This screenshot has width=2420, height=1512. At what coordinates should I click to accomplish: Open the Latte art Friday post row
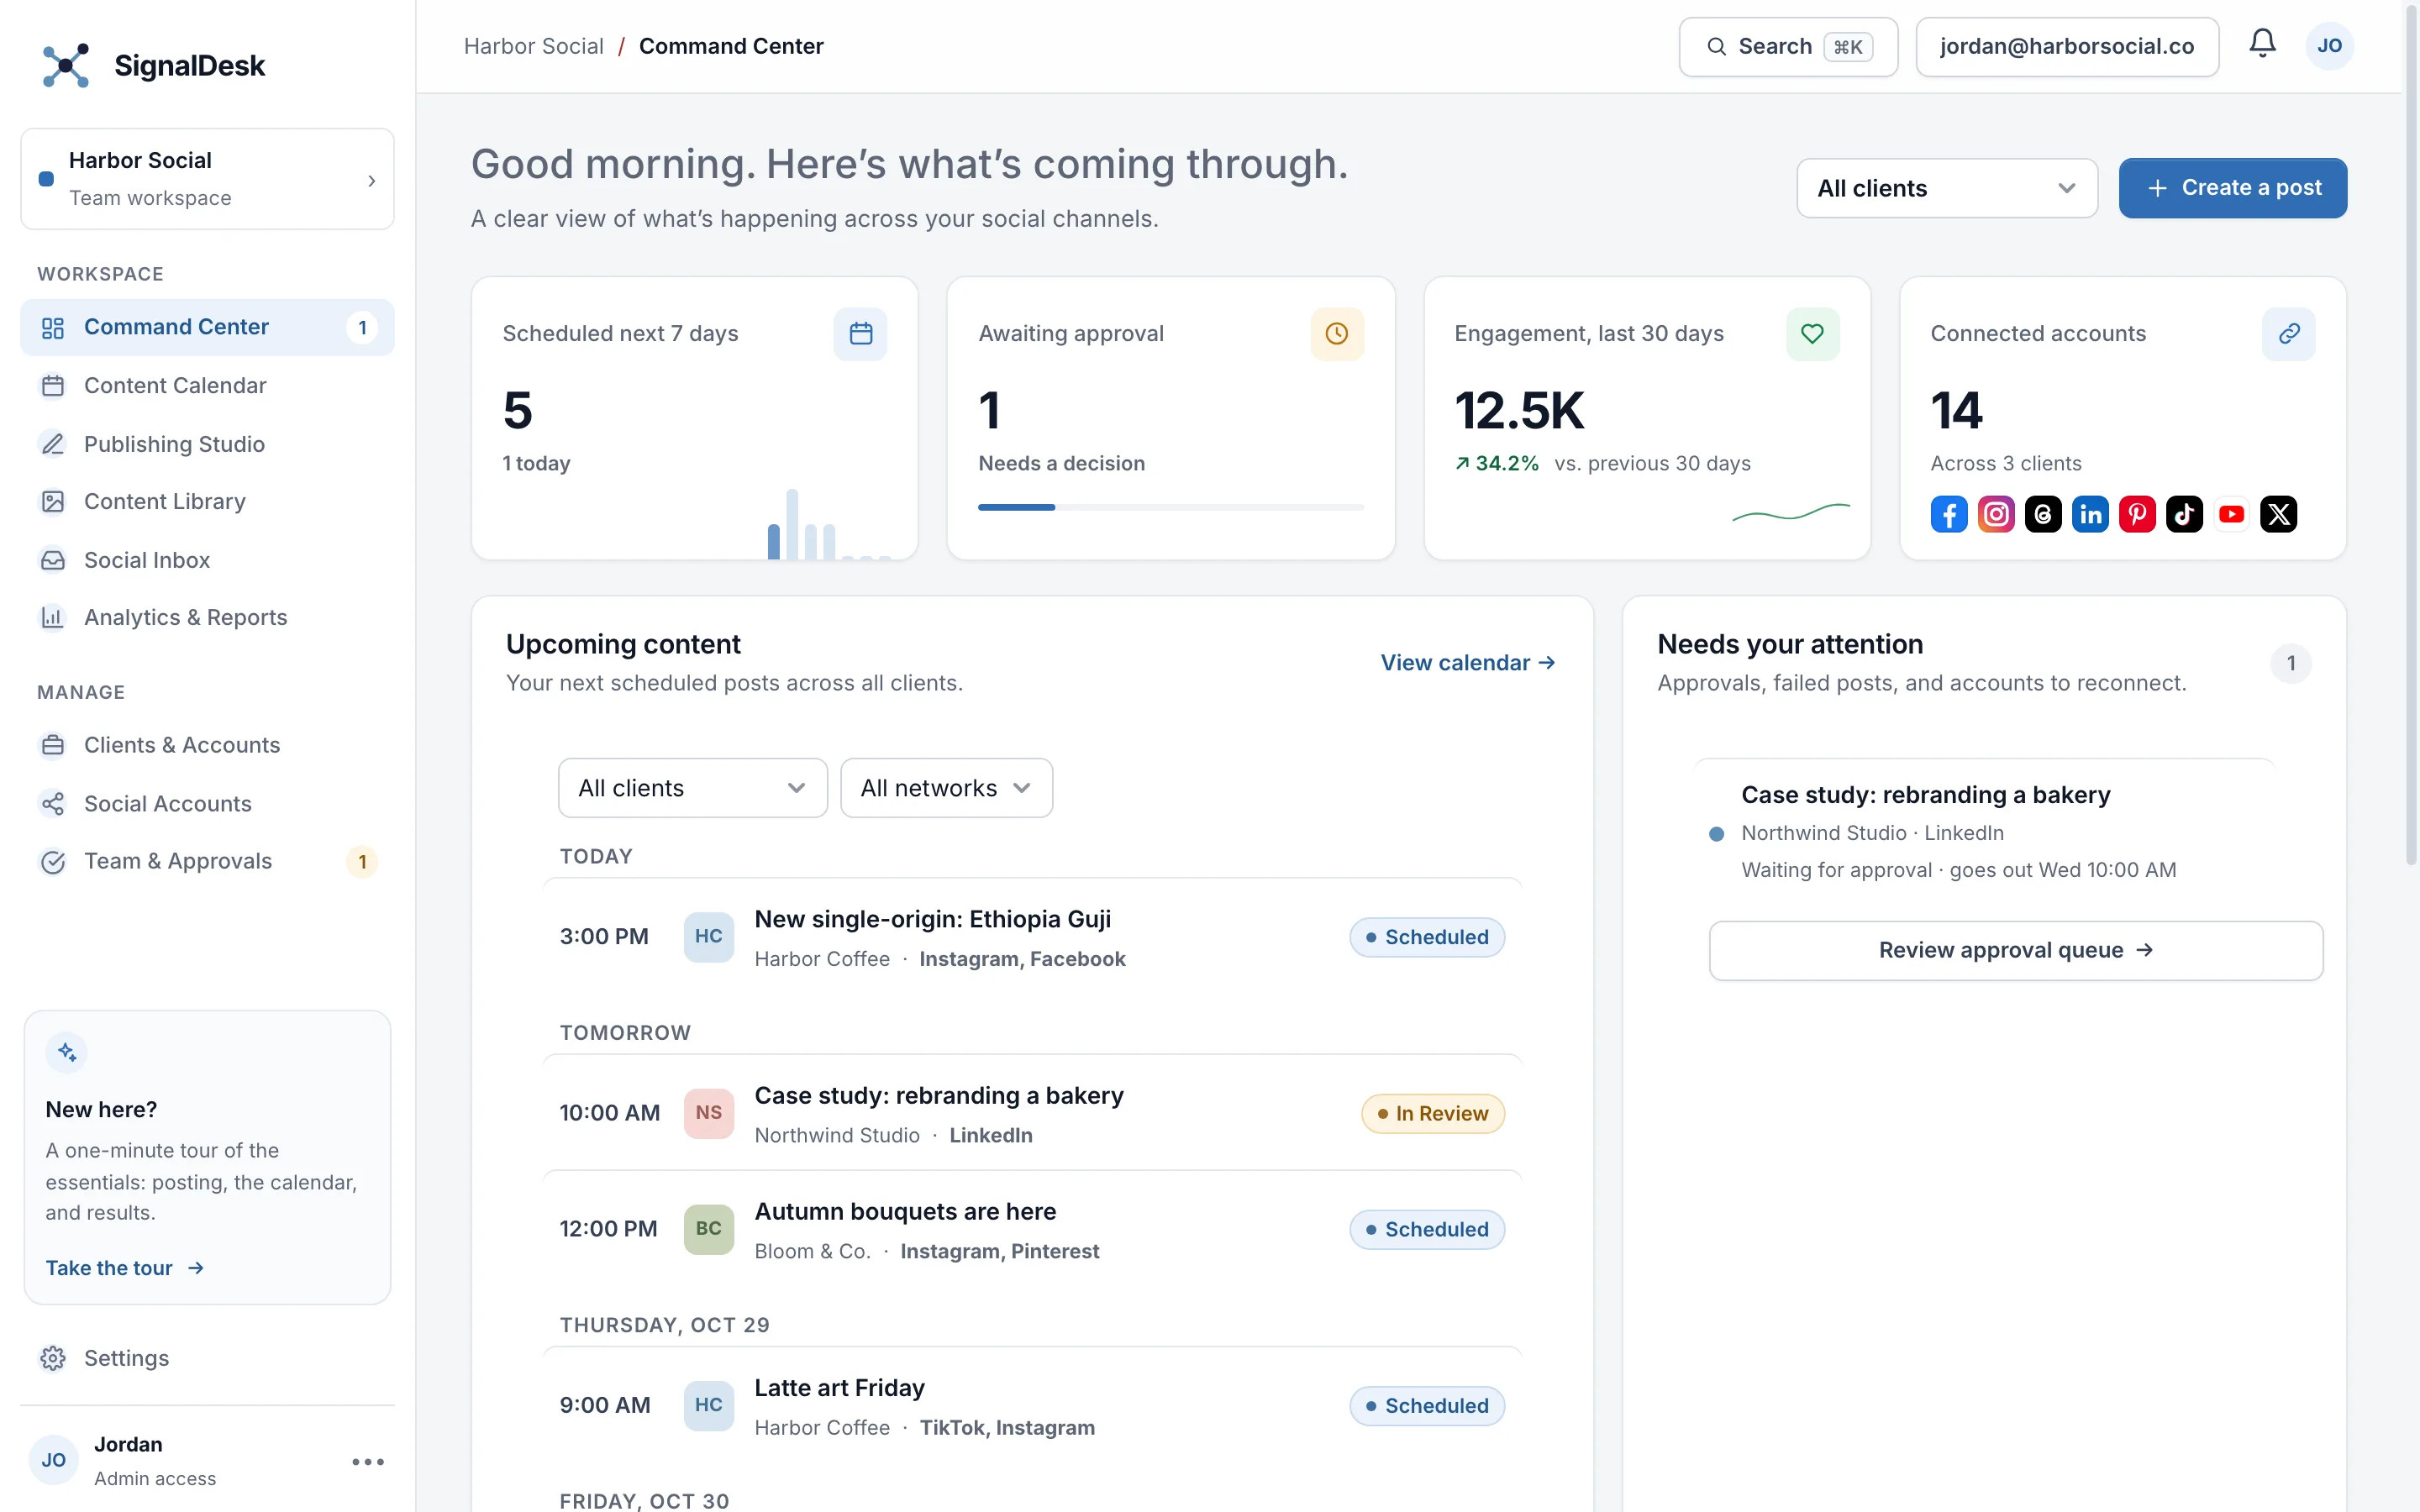pyautogui.click(x=1032, y=1405)
